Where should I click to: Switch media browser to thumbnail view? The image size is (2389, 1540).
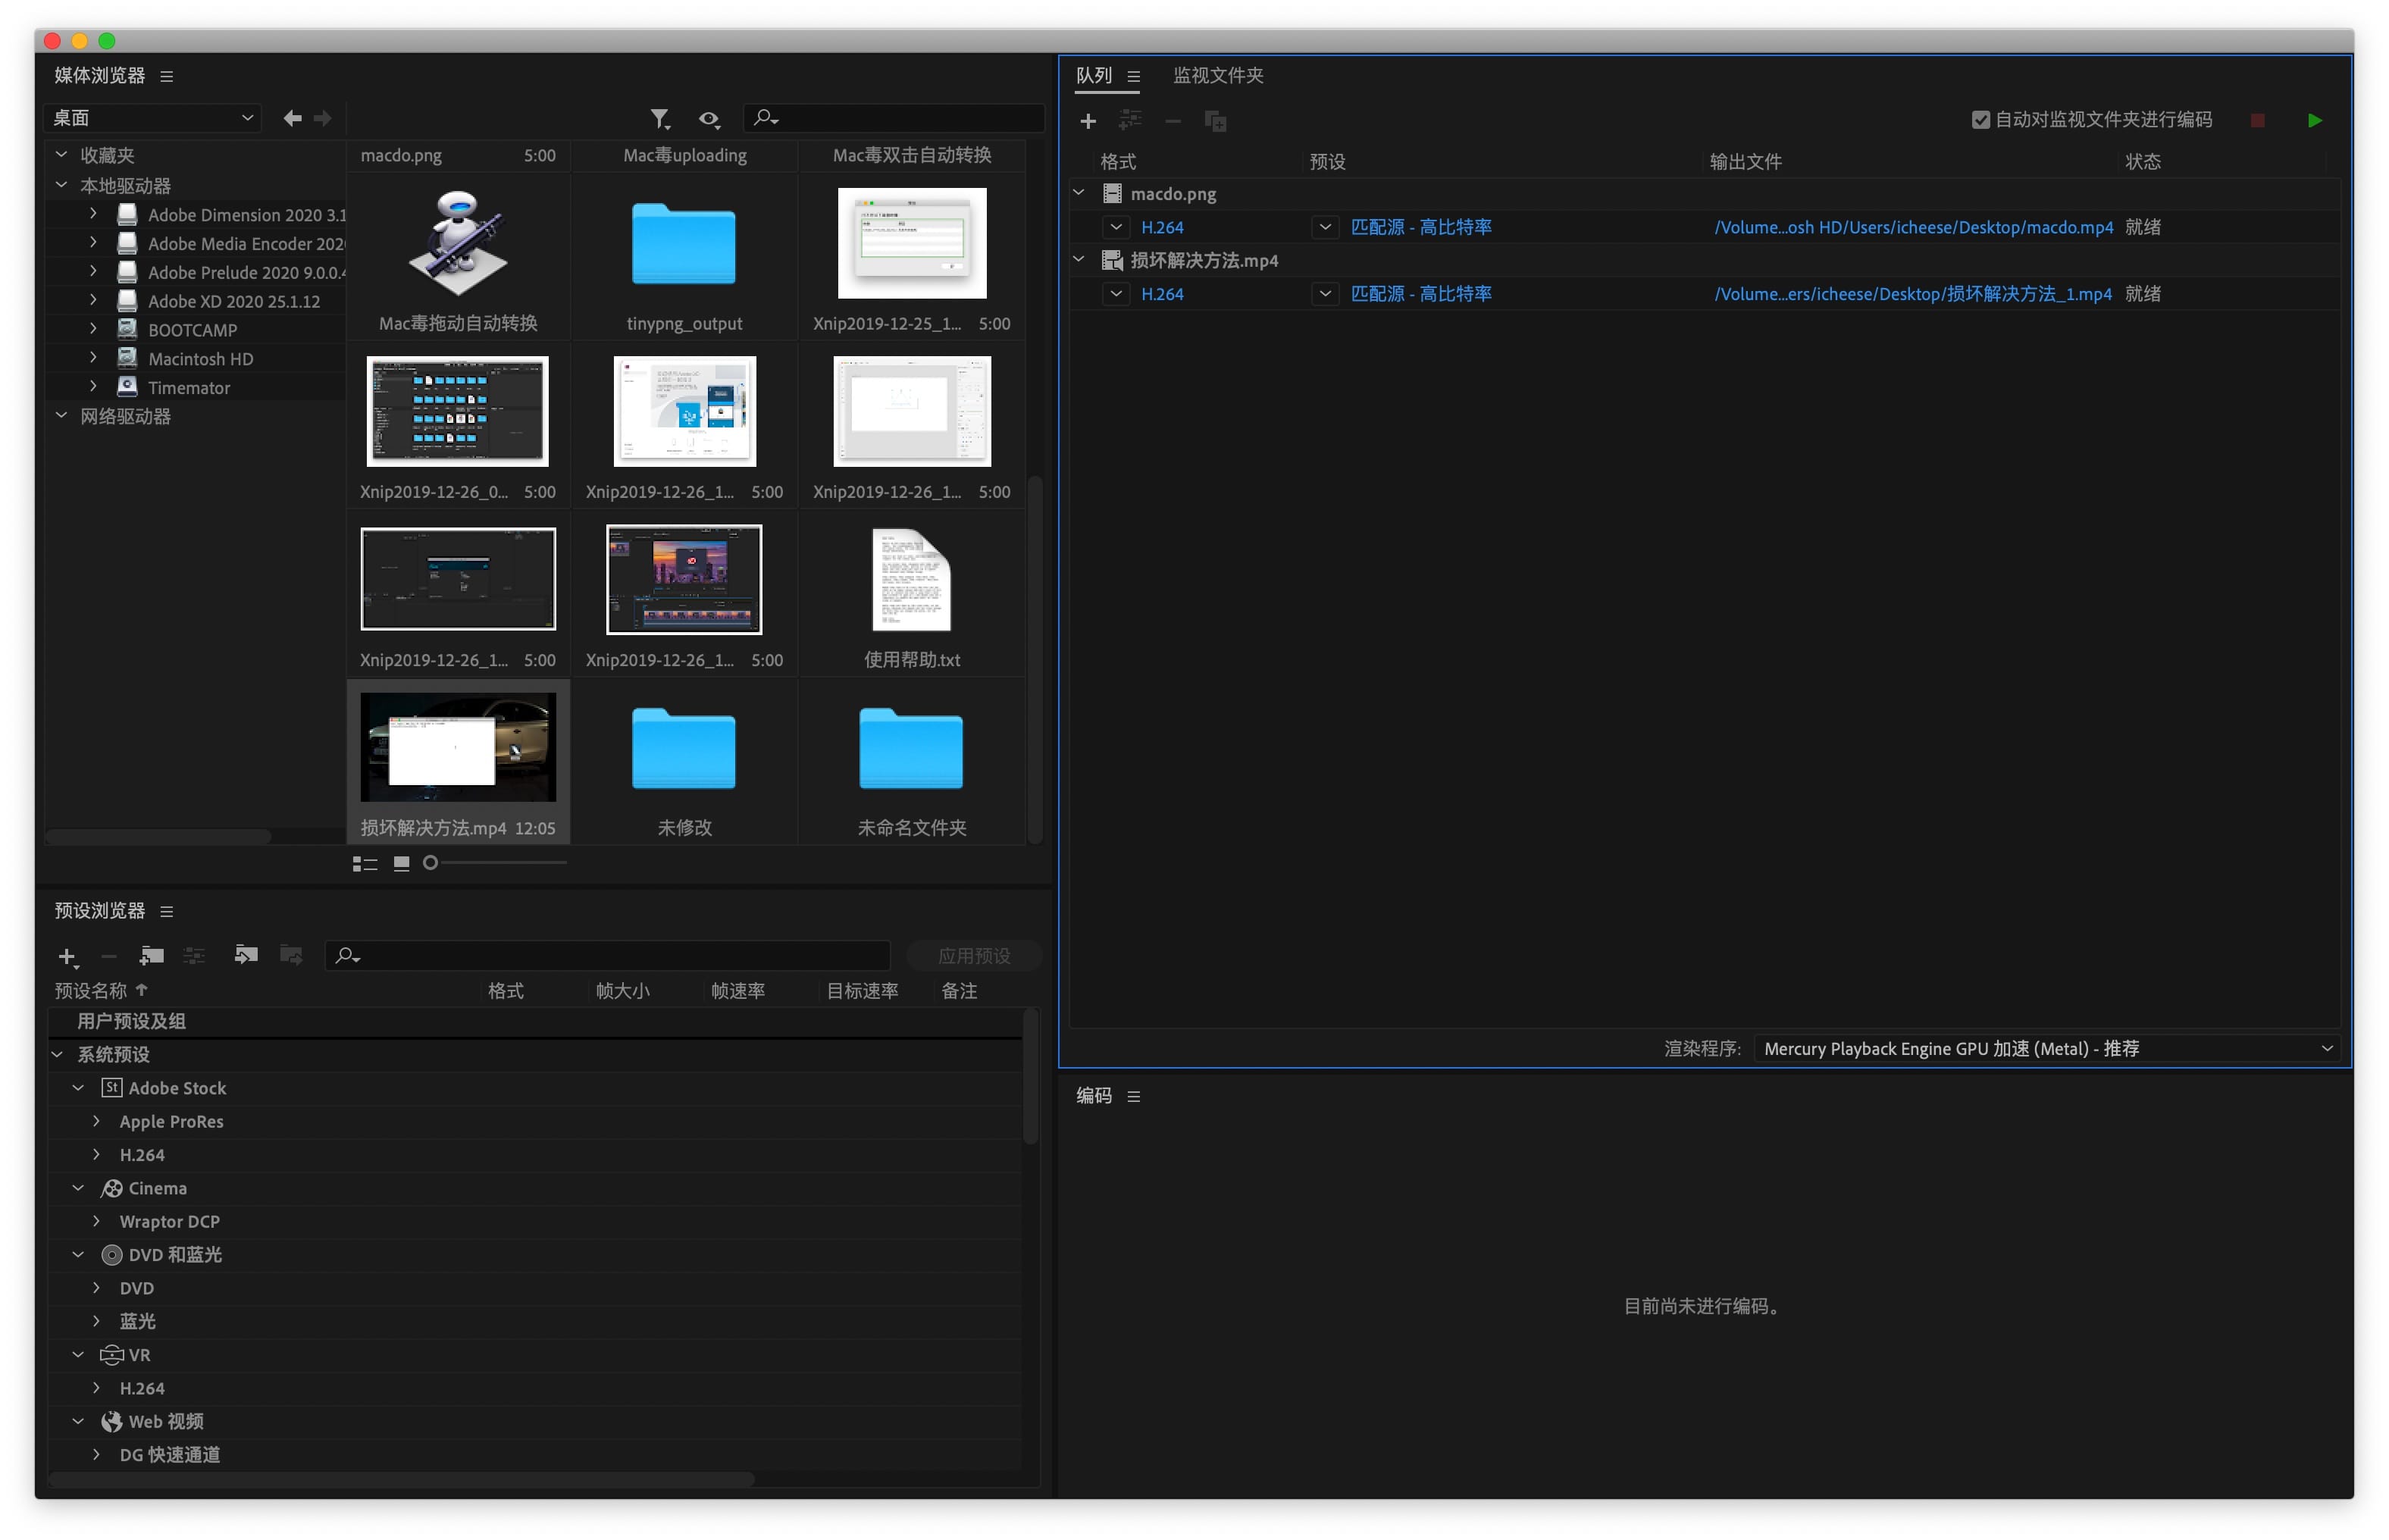pyautogui.click(x=401, y=863)
